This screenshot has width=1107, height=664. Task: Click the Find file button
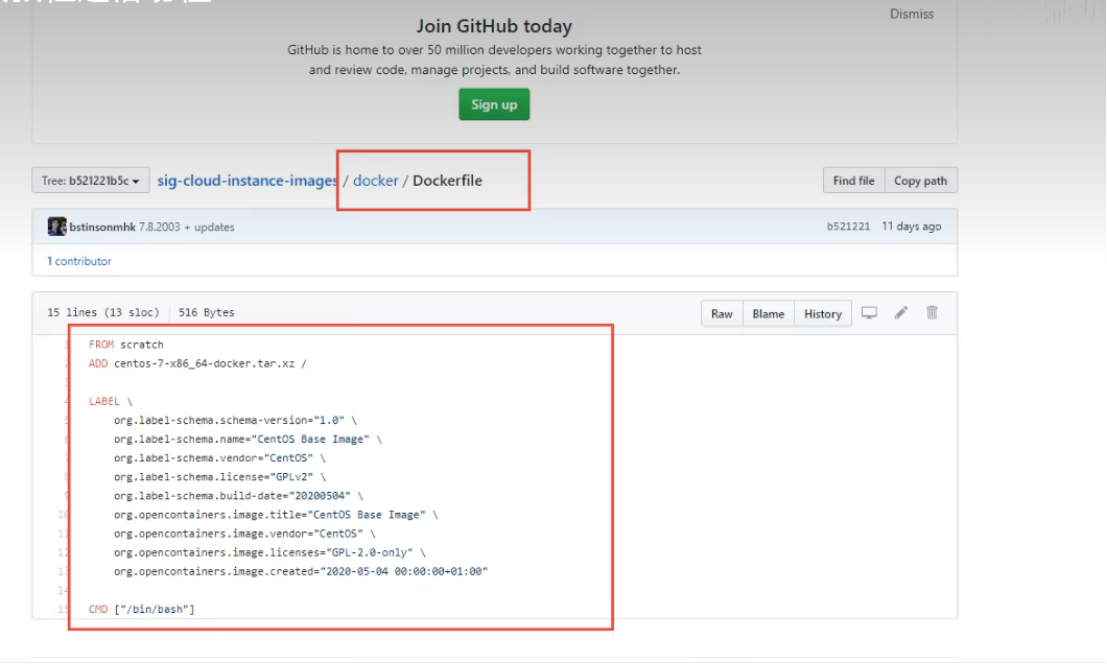(x=854, y=181)
